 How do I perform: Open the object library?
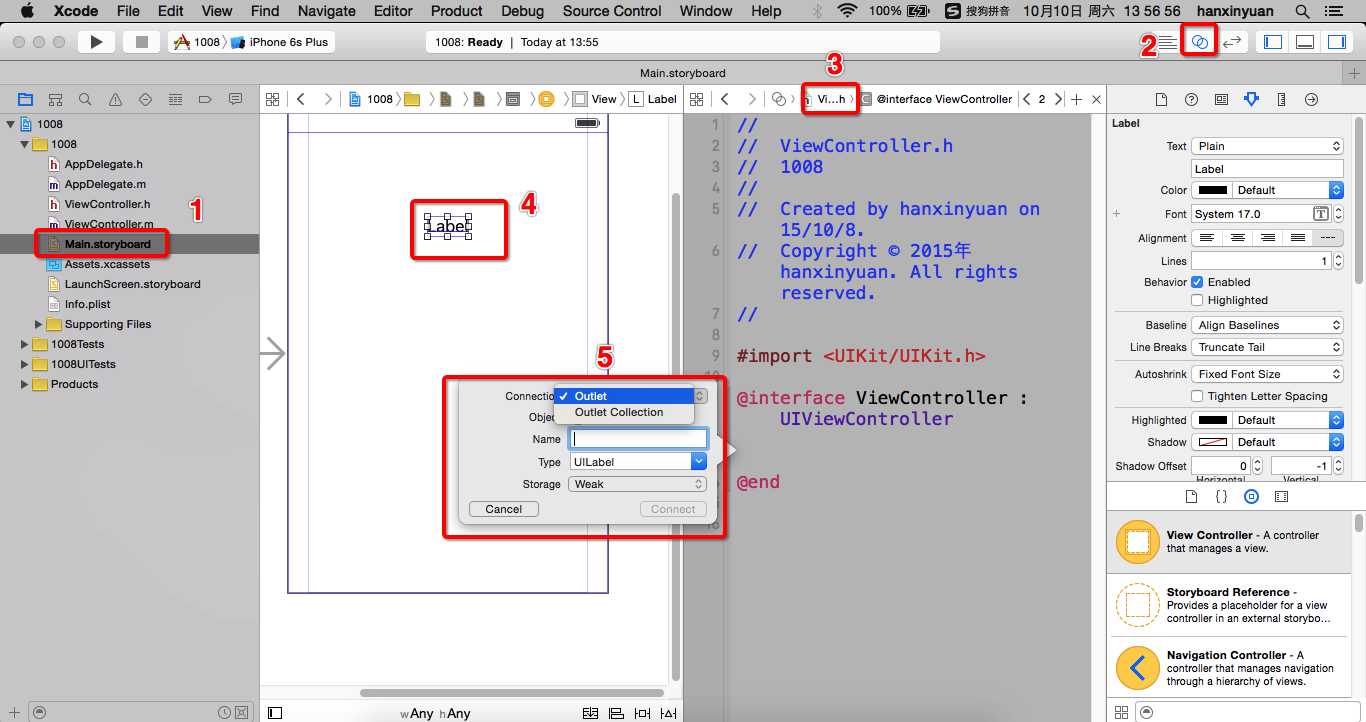(x=1251, y=496)
